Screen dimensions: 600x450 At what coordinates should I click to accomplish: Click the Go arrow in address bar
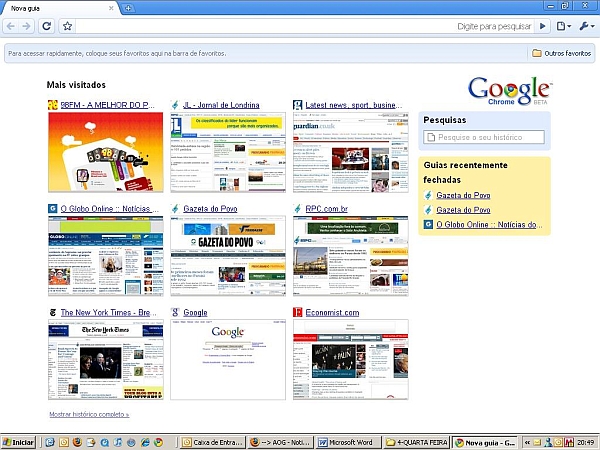[543, 26]
